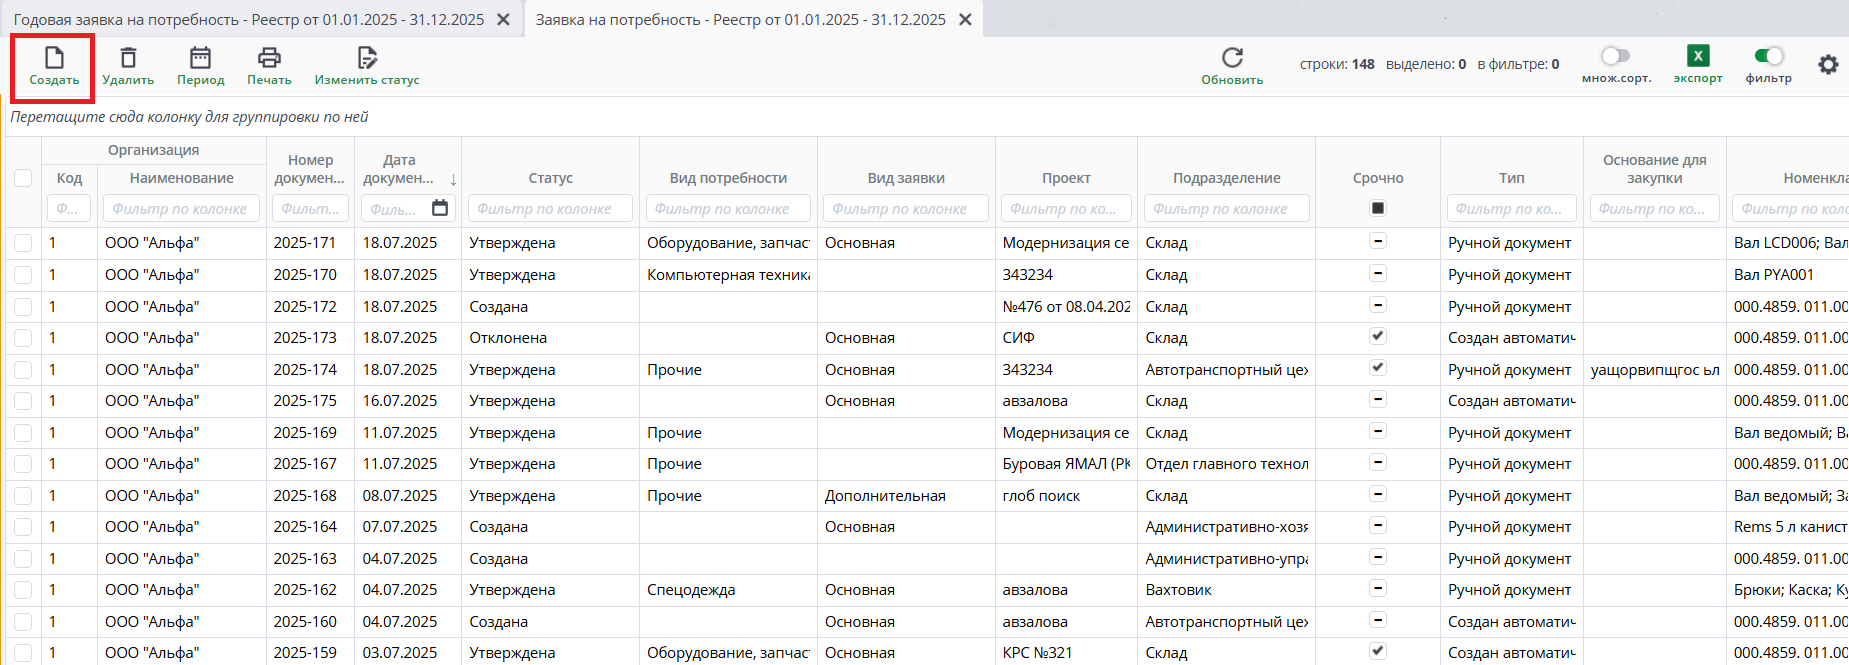The image size is (1849, 665).
Task: Disable the фильтр toggle switch
Action: tap(1768, 56)
